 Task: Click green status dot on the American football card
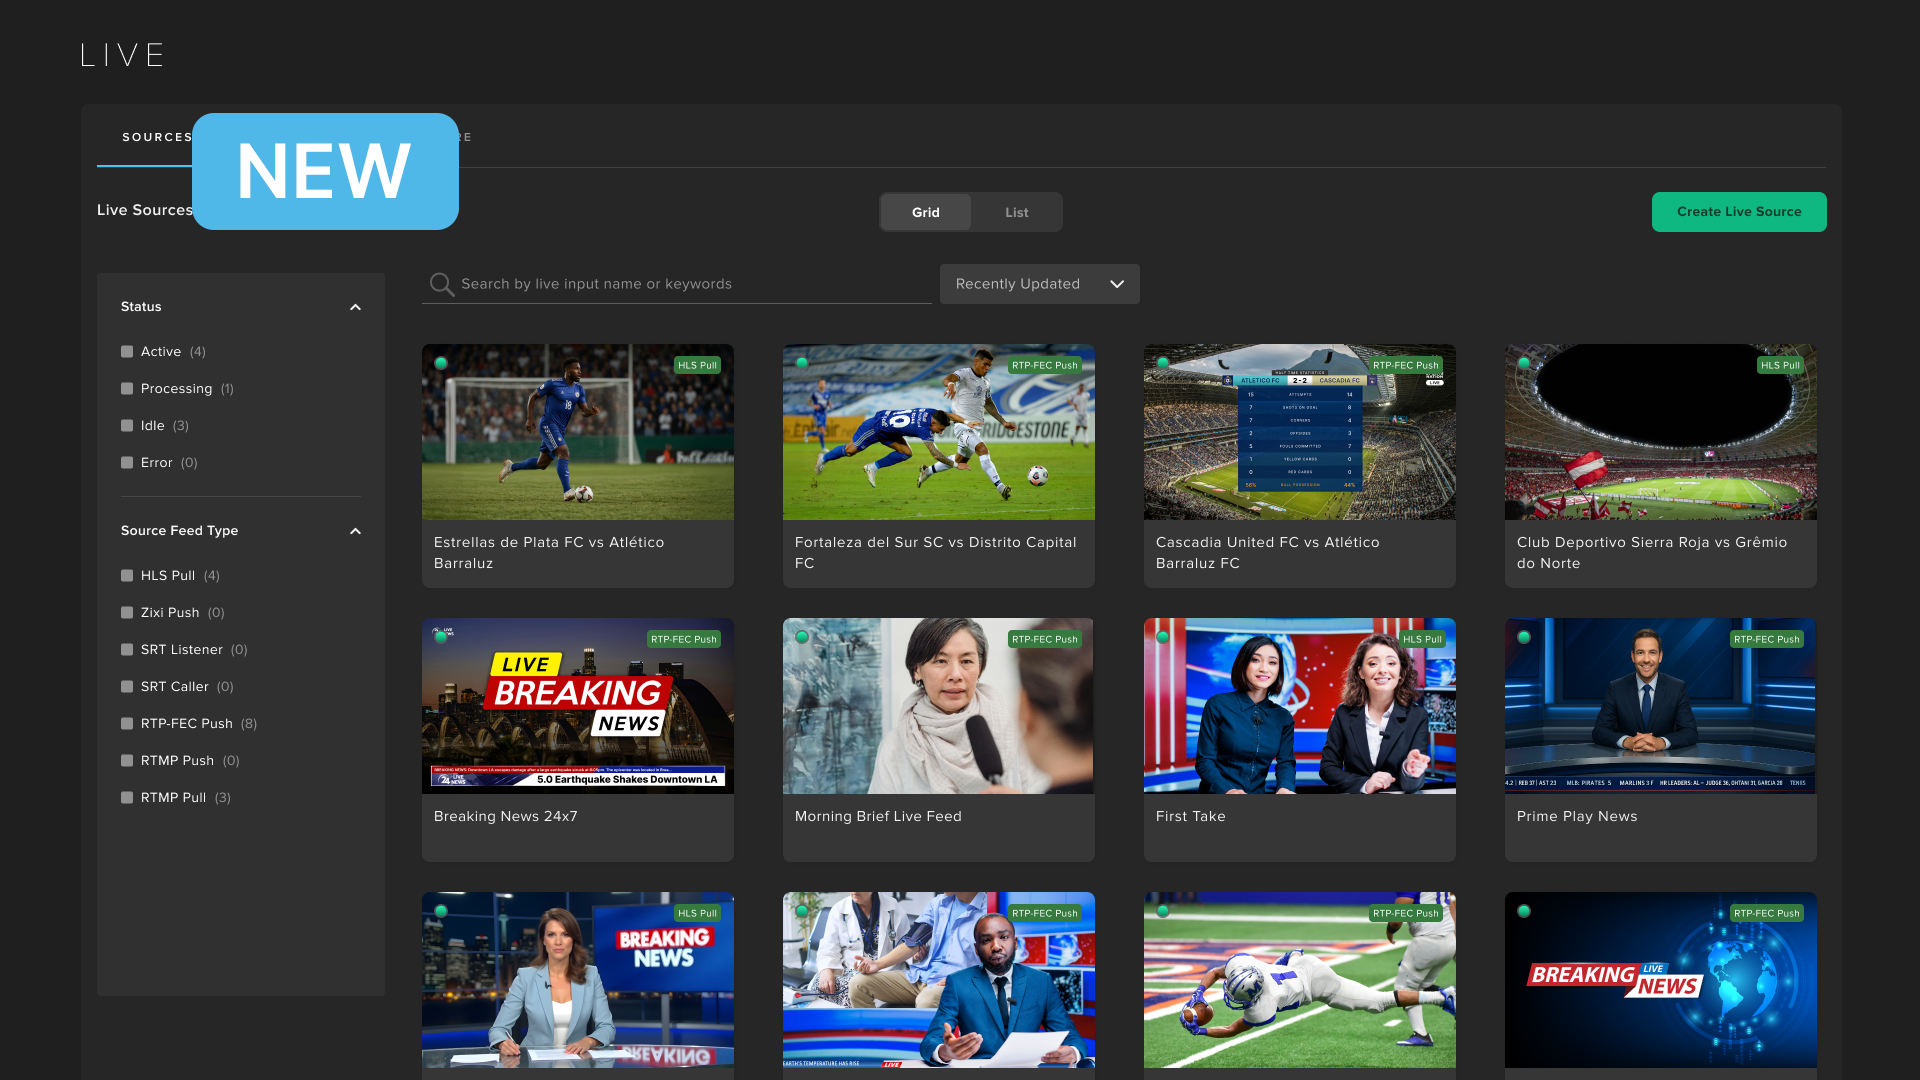coord(1163,911)
